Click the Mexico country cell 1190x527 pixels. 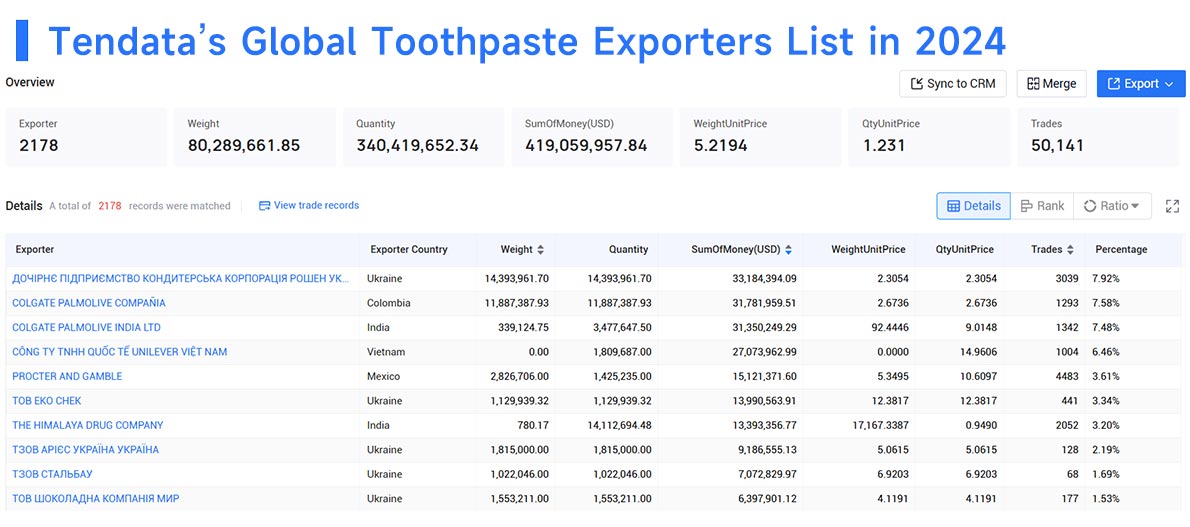click(x=383, y=376)
